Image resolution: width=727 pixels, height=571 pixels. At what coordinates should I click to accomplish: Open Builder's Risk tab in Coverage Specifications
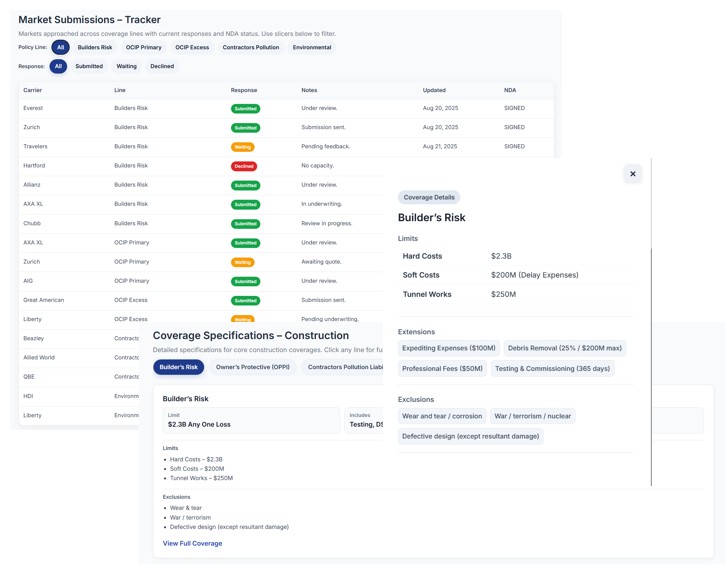pyautogui.click(x=178, y=367)
